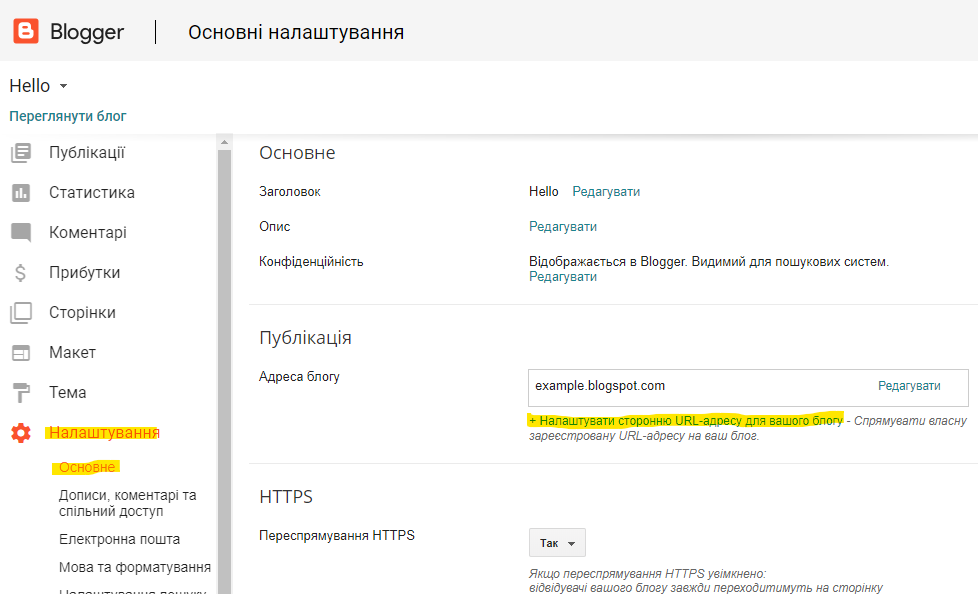The width and height of the screenshot is (978, 594).
Task: Click the Тема paint roller icon
Action: (x=21, y=393)
